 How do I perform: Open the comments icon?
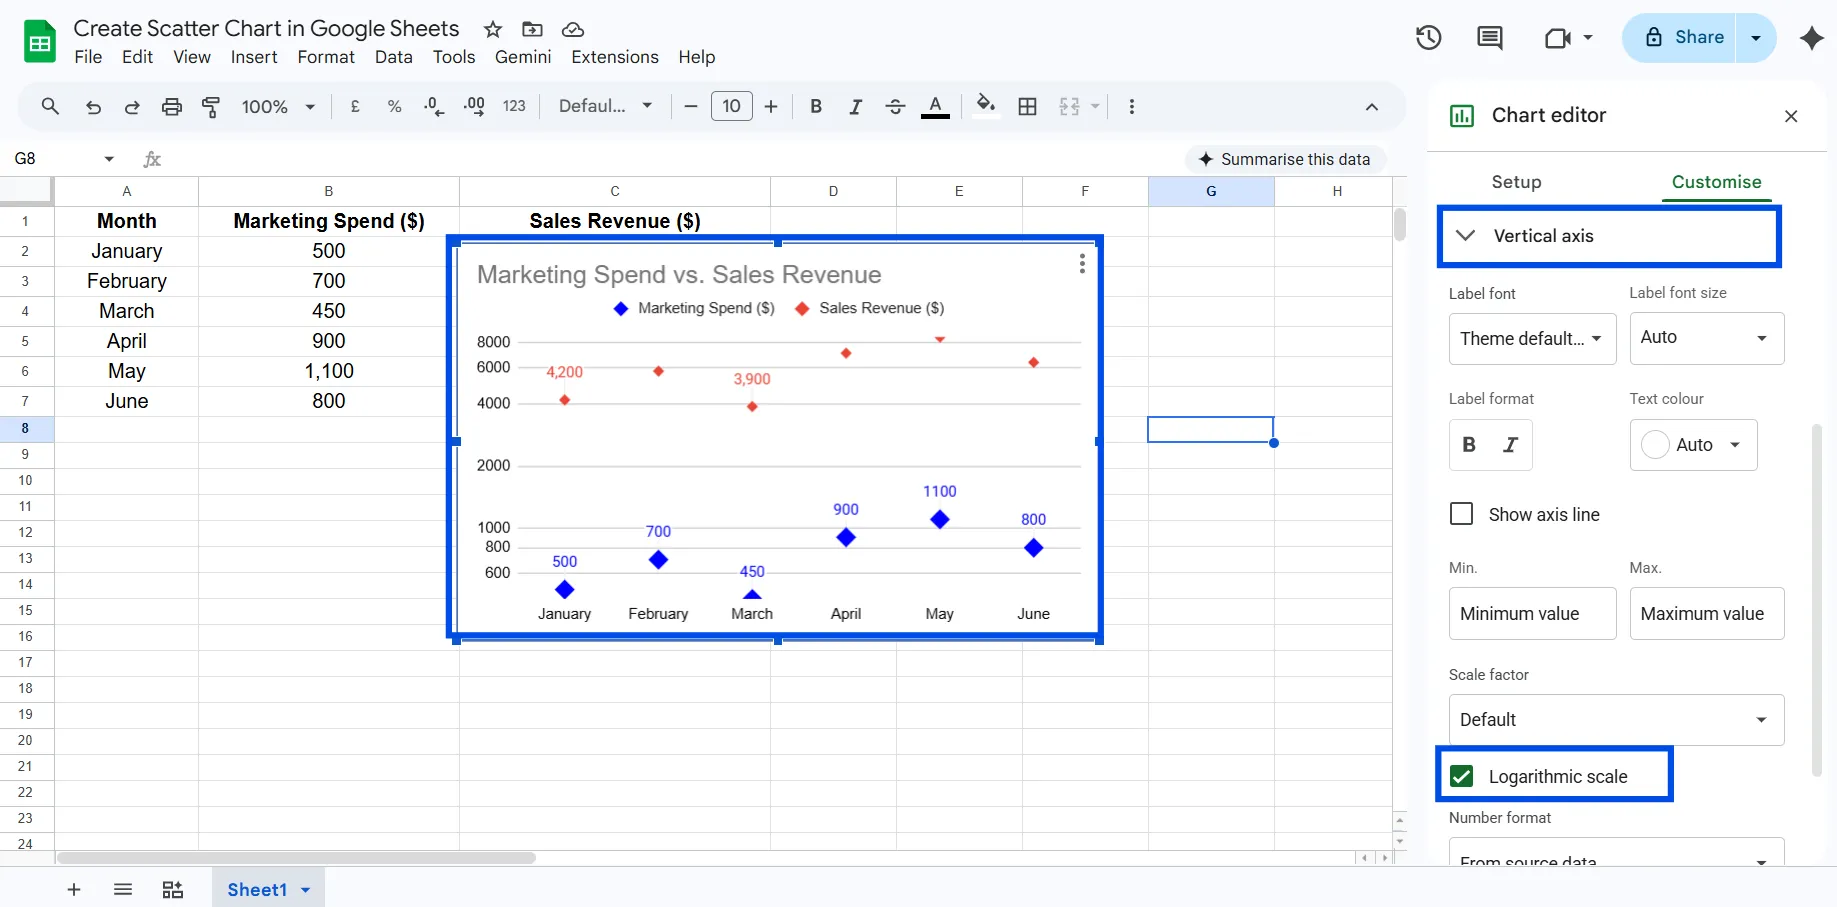coord(1490,38)
